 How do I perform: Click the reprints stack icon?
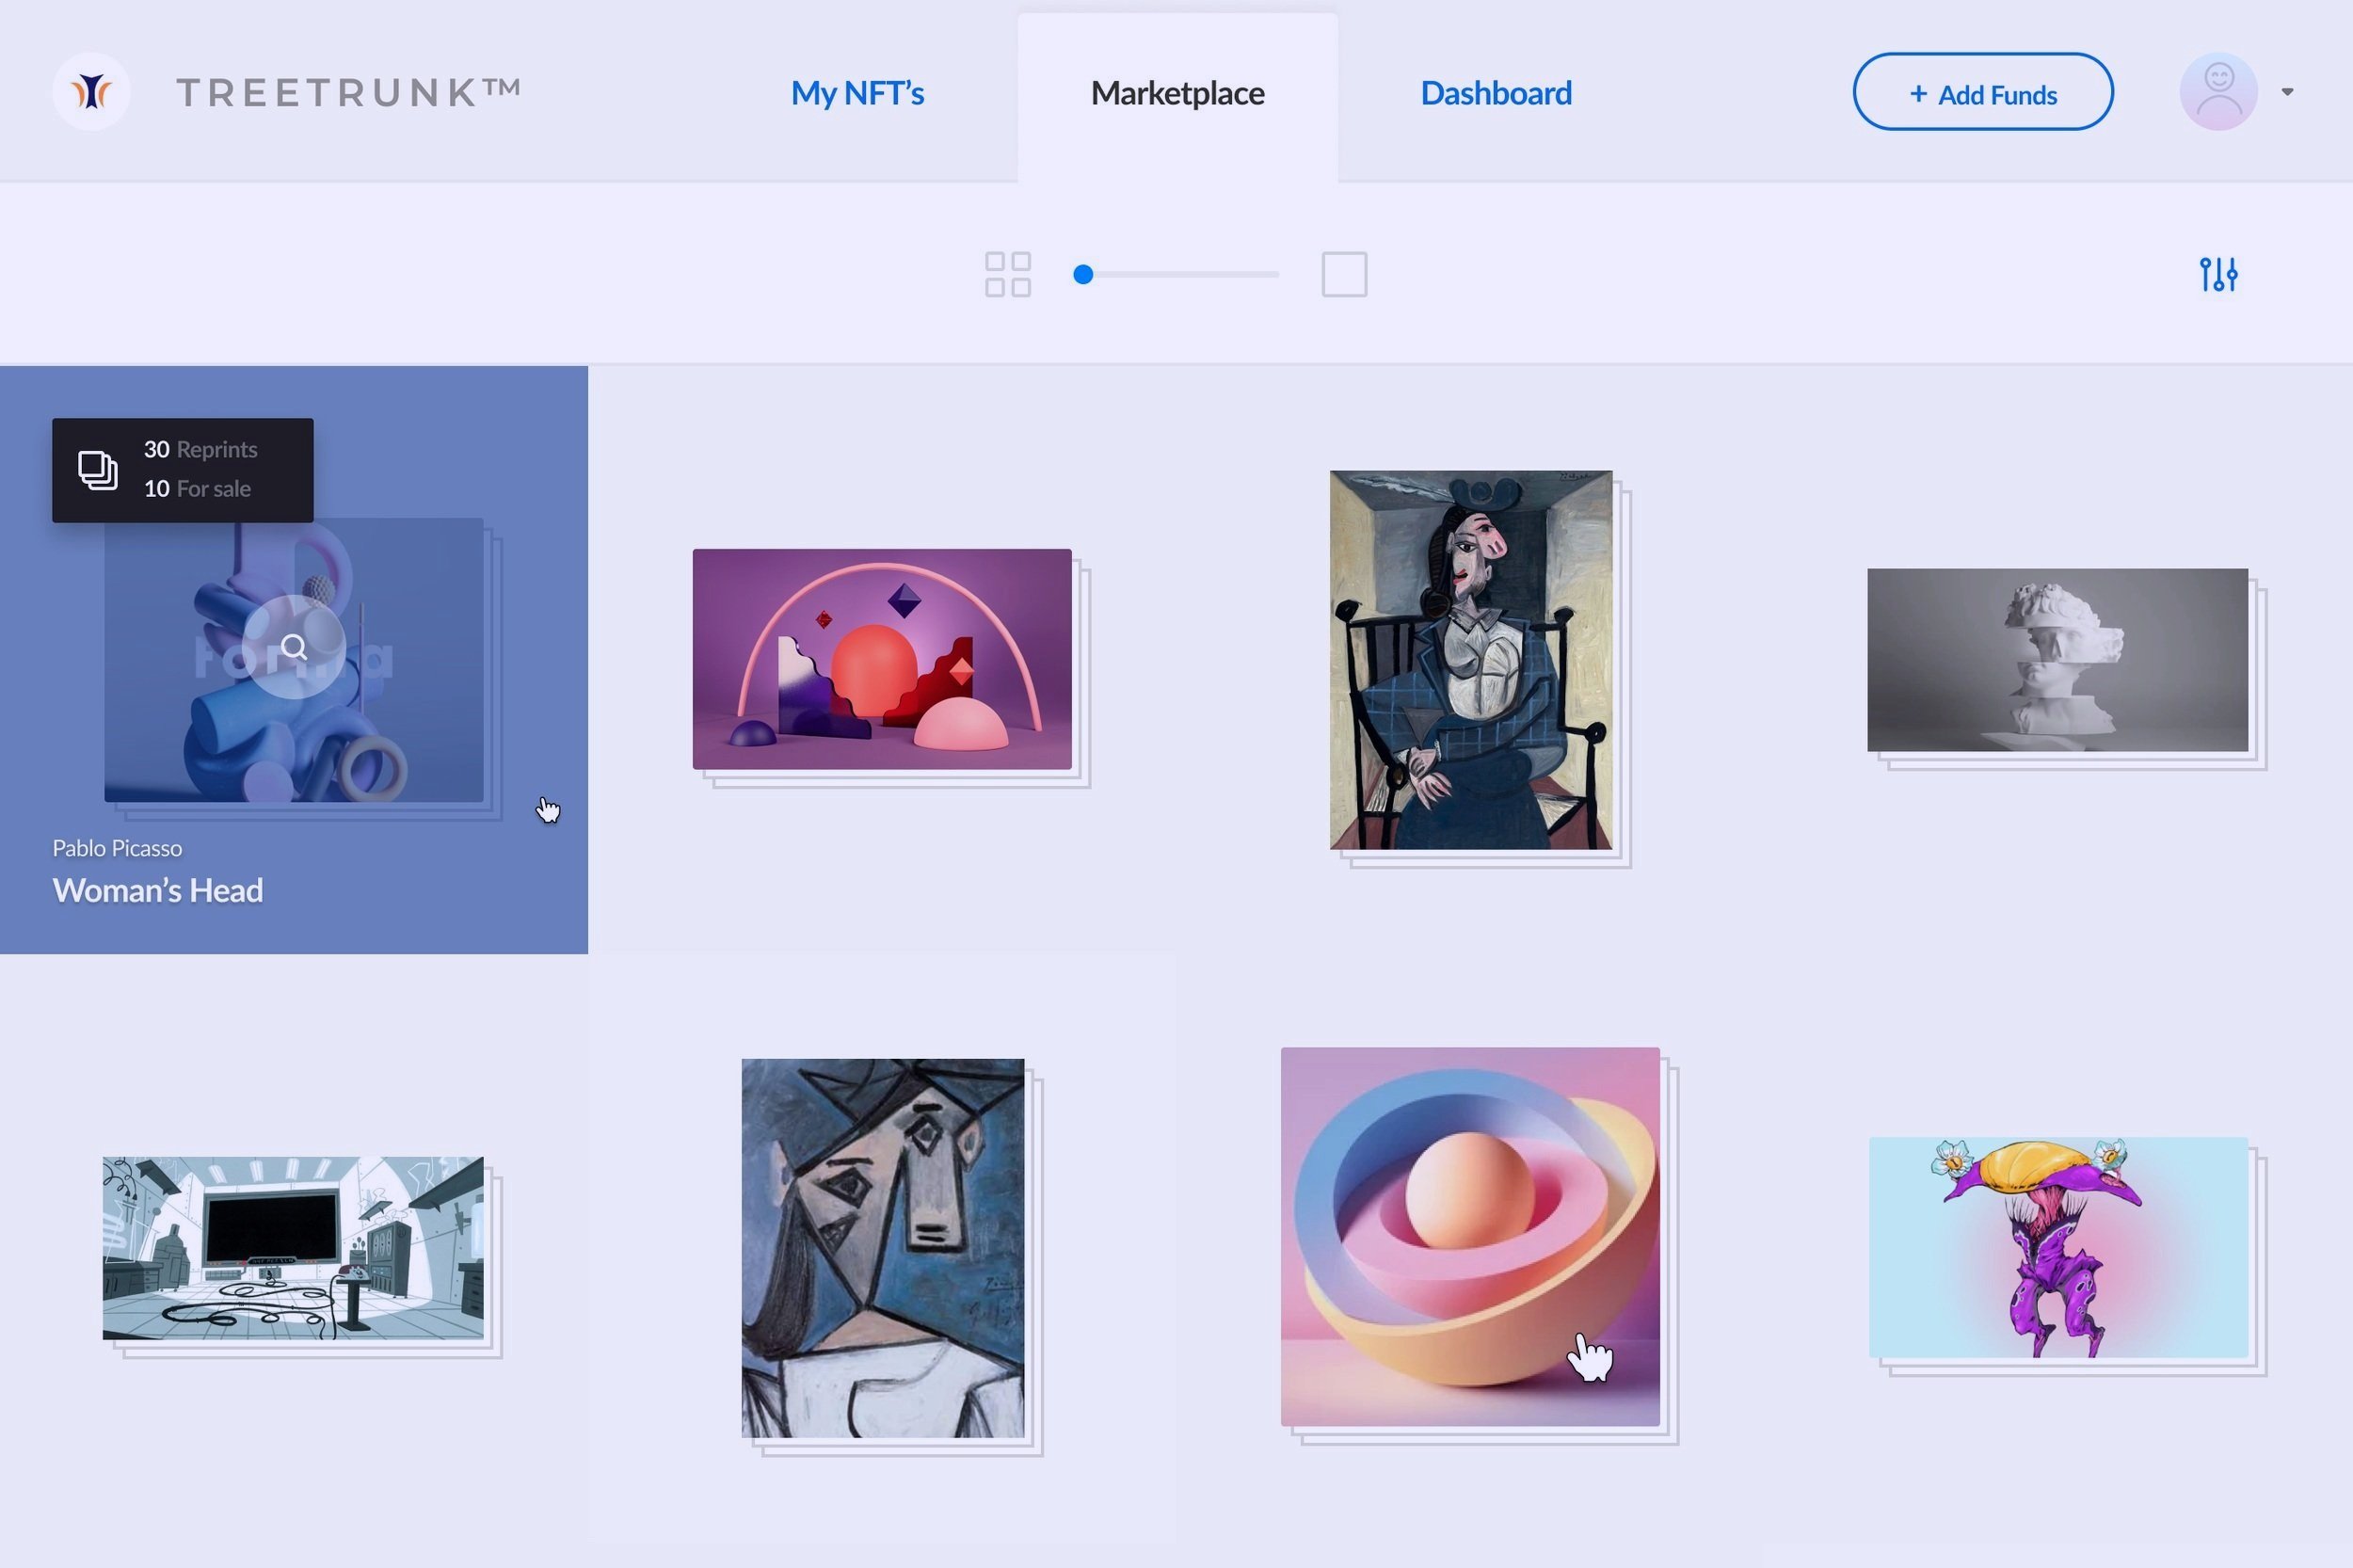[x=98, y=470]
